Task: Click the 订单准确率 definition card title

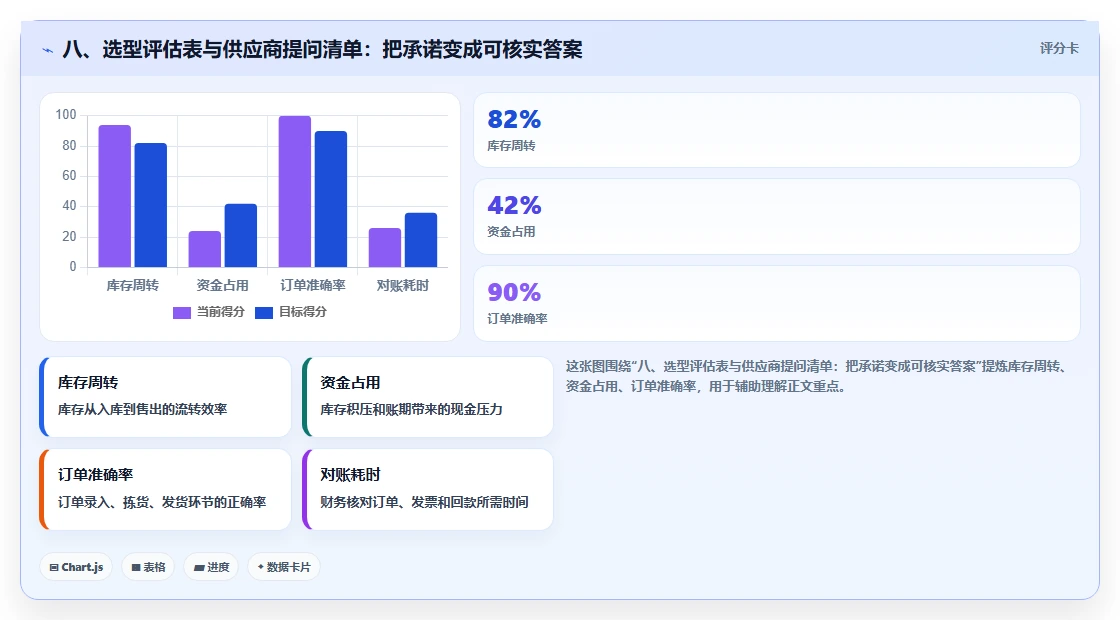Action: click(96, 475)
